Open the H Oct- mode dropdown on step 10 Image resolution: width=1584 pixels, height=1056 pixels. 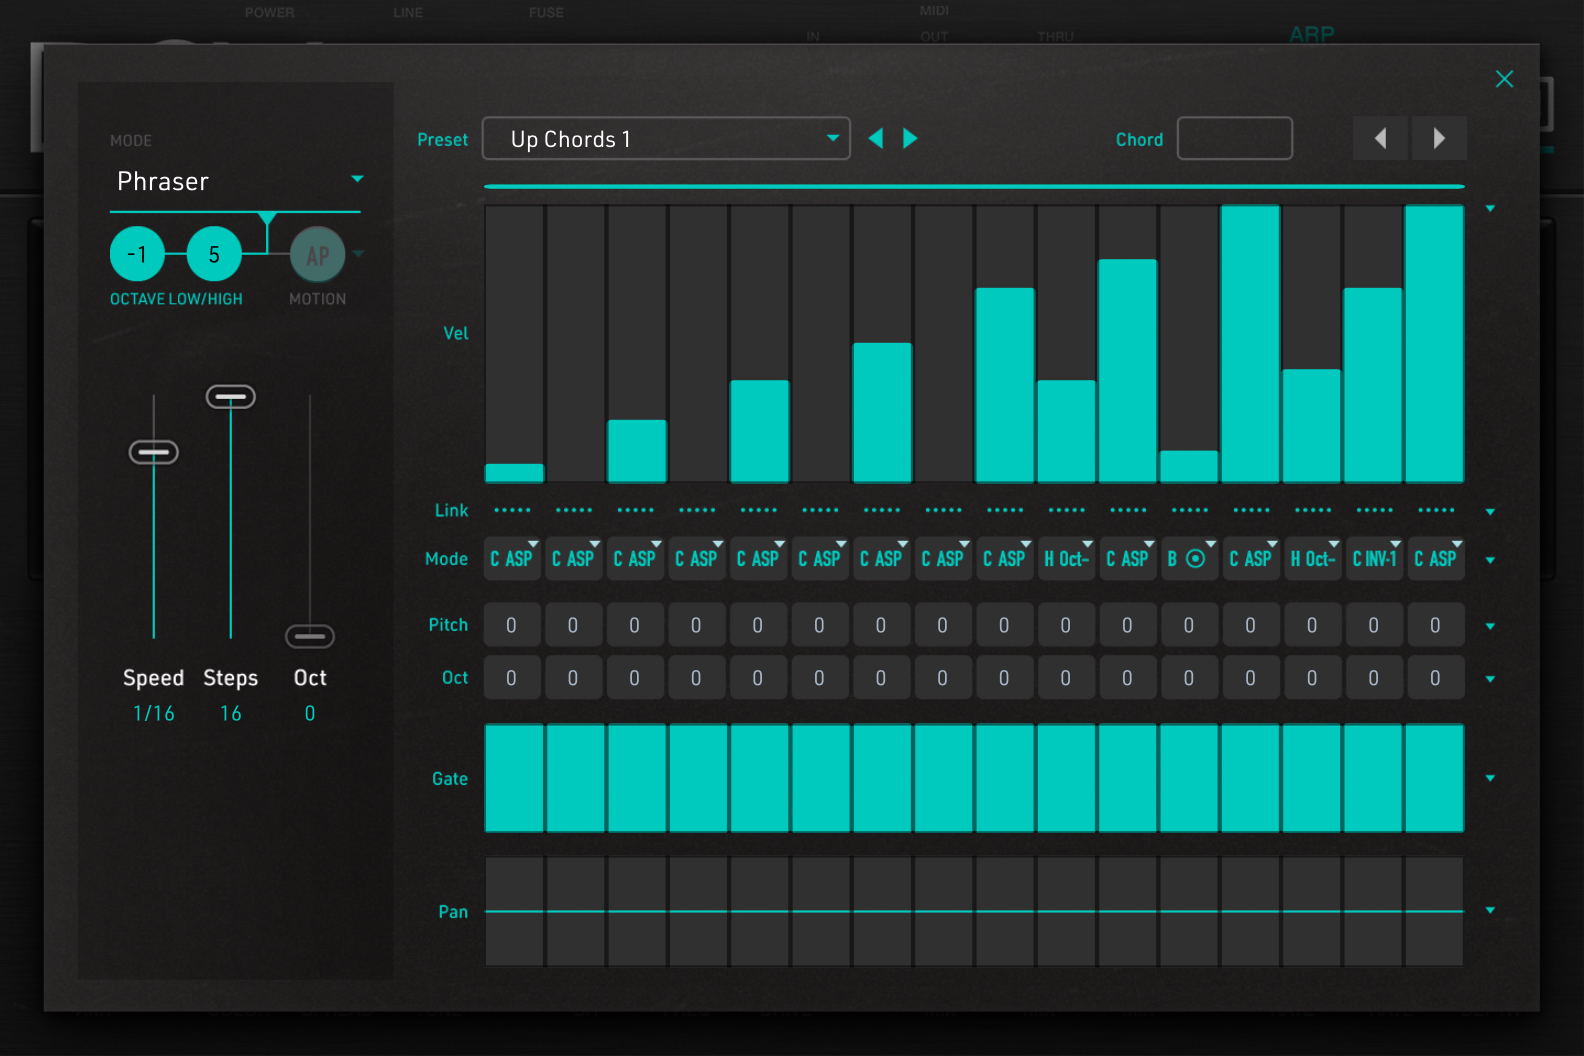coord(1067,559)
